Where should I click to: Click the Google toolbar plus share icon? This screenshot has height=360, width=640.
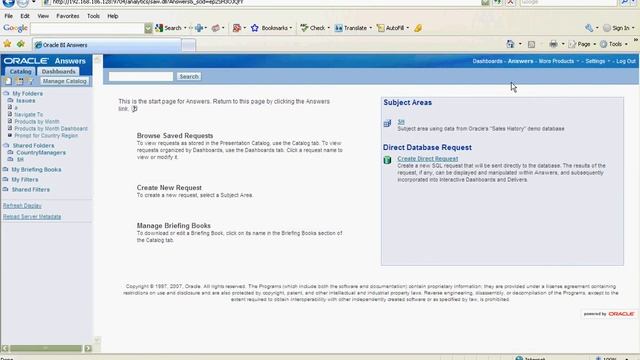[x=199, y=28]
